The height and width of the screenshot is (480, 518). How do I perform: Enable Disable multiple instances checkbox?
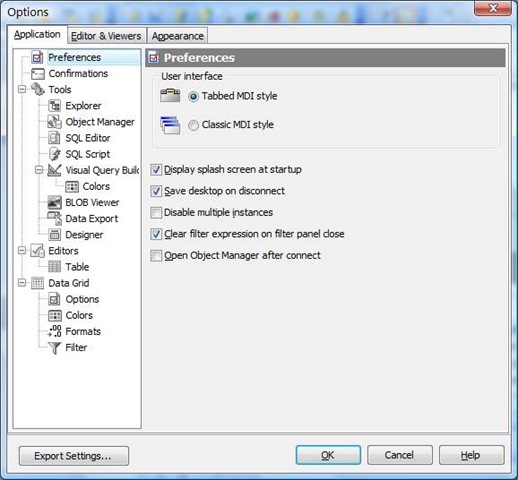click(156, 213)
